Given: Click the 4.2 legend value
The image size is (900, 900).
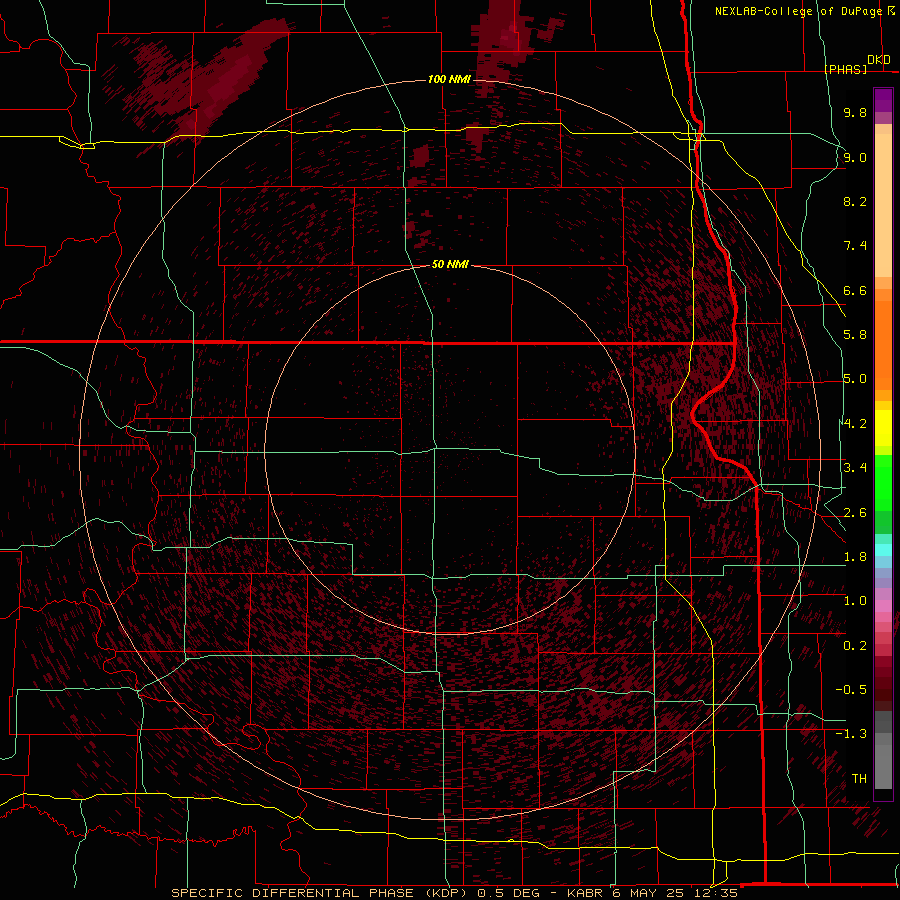Looking at the screenshot, I should [x=855, y=424].
